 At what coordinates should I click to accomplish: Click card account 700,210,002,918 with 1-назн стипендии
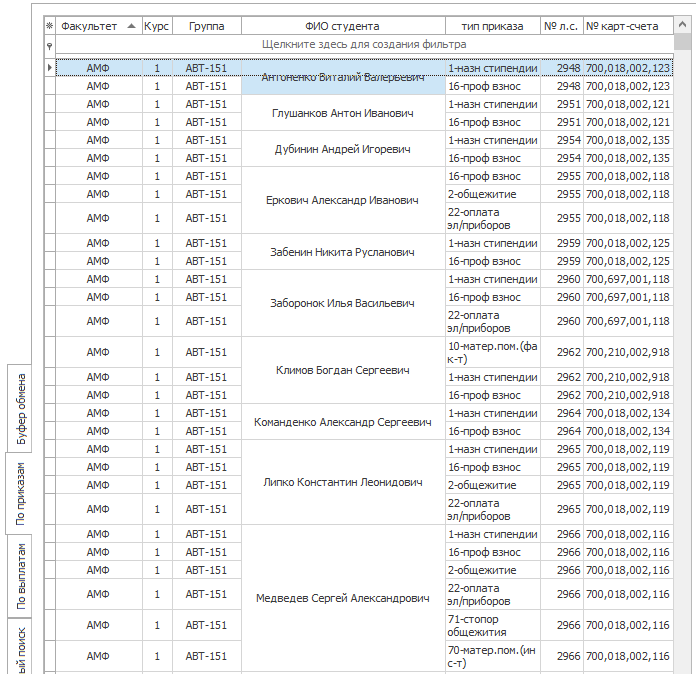pyautogui.click(x=628, y=377)
